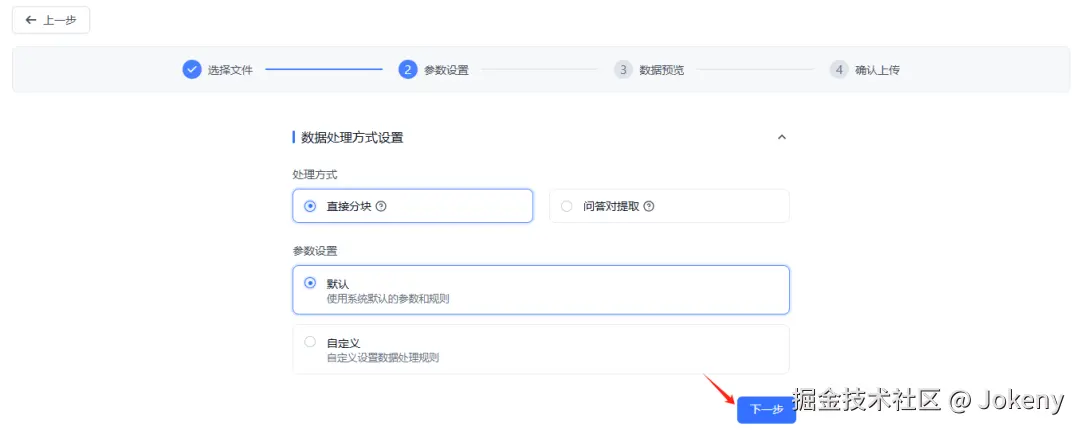Click the step 3 circle icon
This screenshot has width=1080, height=430.
[x=623, y=70]
